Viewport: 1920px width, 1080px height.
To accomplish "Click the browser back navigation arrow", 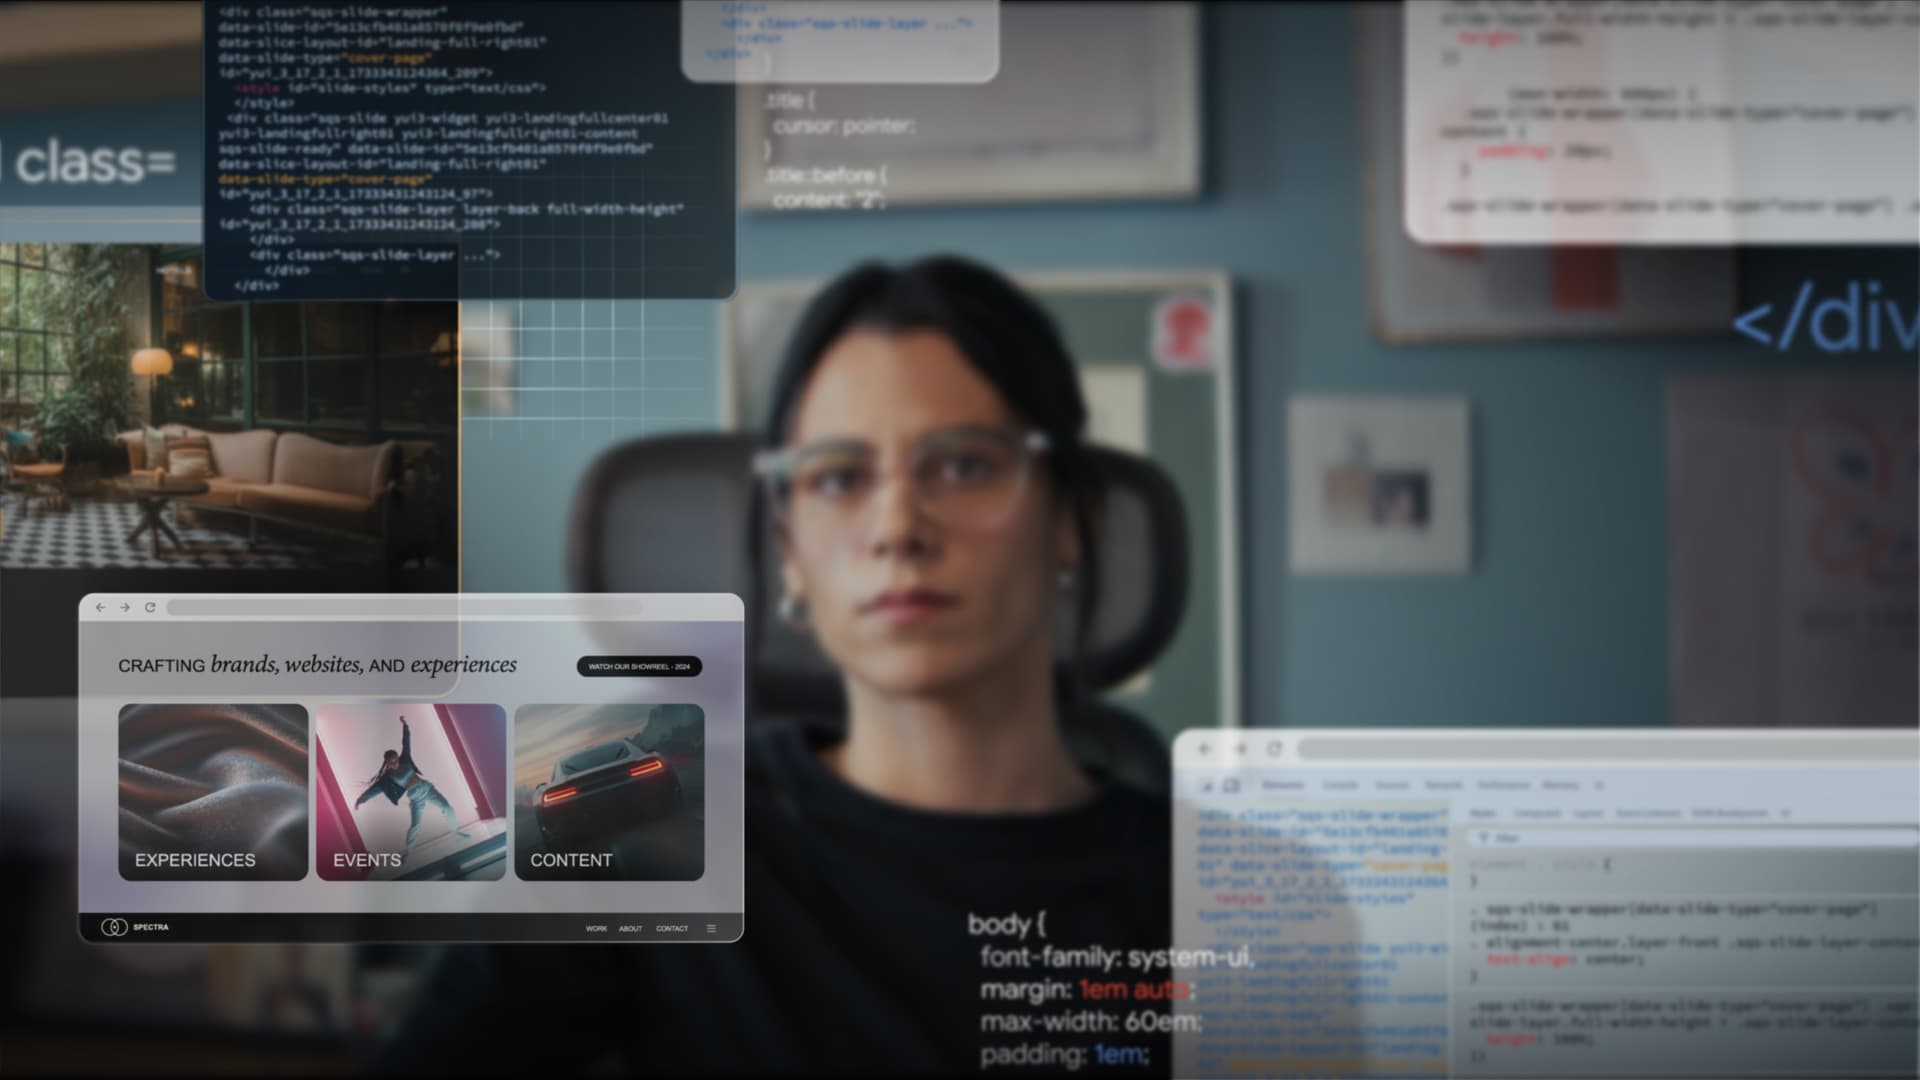I will [x=102, y=607].
